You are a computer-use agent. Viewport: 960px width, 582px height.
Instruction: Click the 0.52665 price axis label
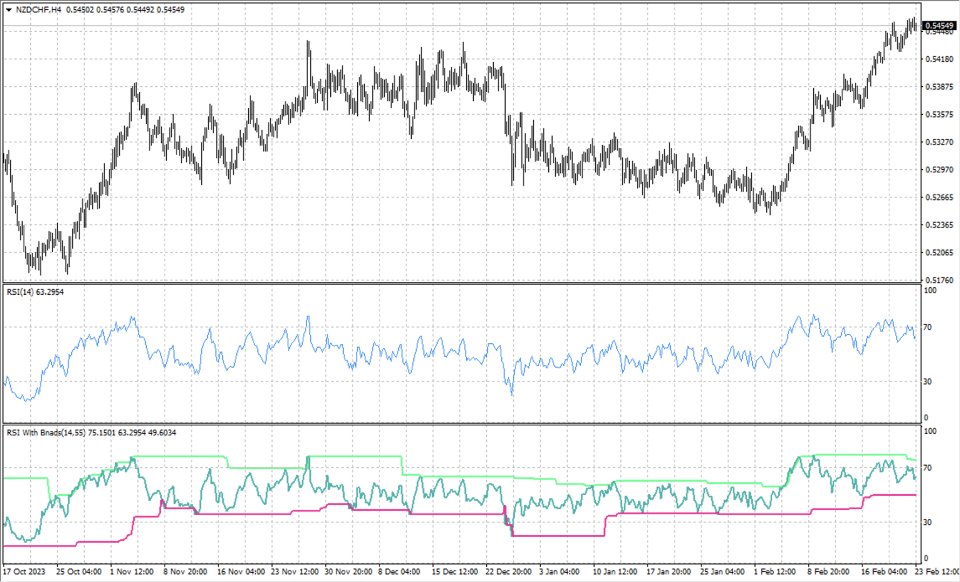coord(939,197)
